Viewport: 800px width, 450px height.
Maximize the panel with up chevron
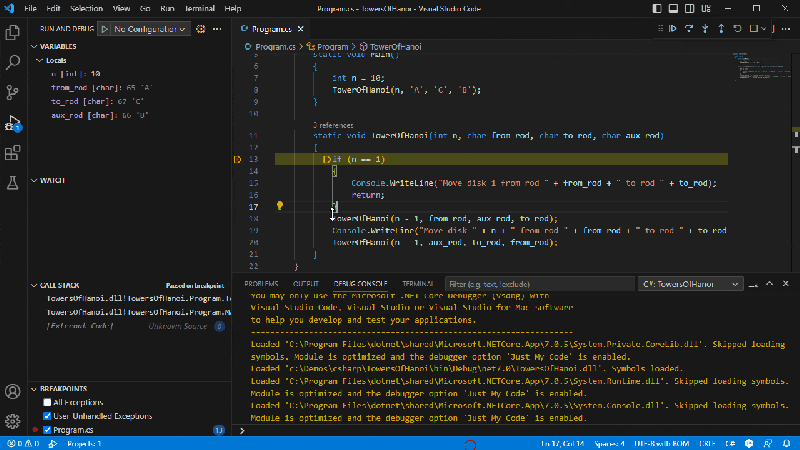(769, 284)
